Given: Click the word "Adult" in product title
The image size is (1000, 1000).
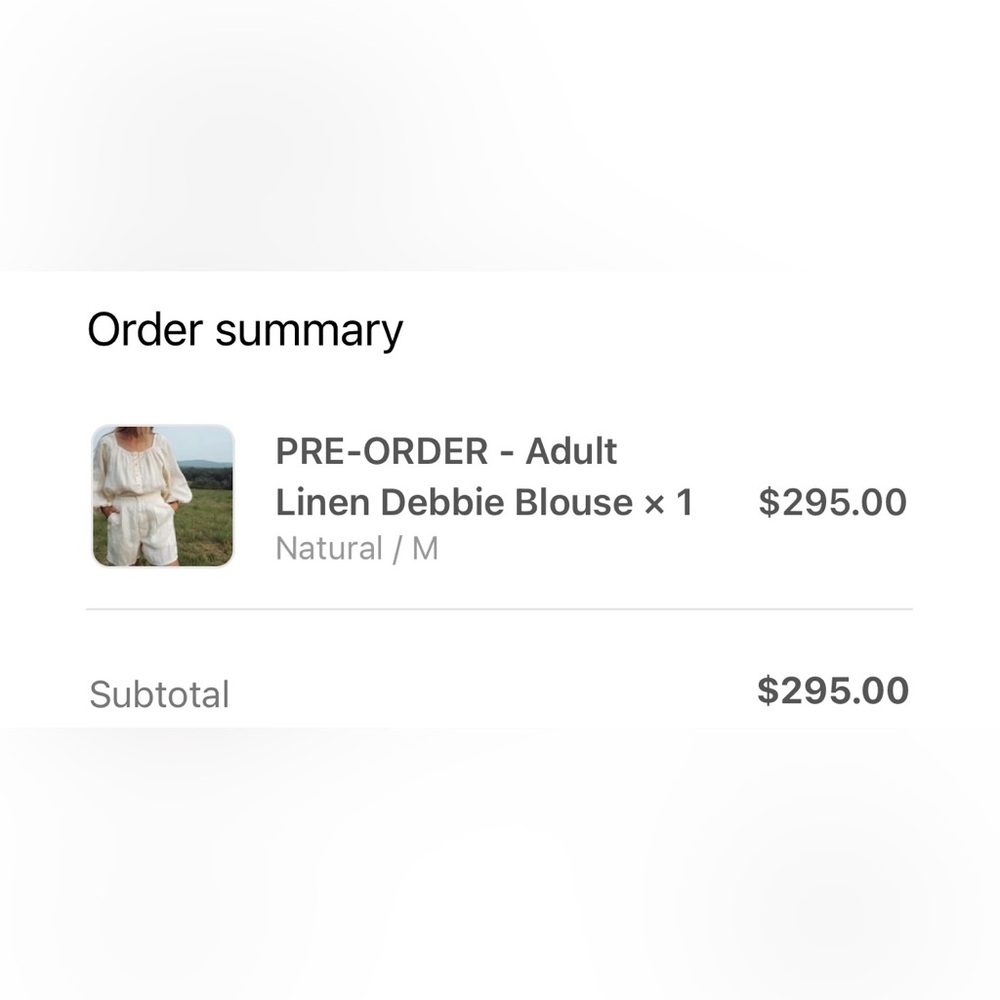Looking at the screenshot, I should (x=571, y=452).
